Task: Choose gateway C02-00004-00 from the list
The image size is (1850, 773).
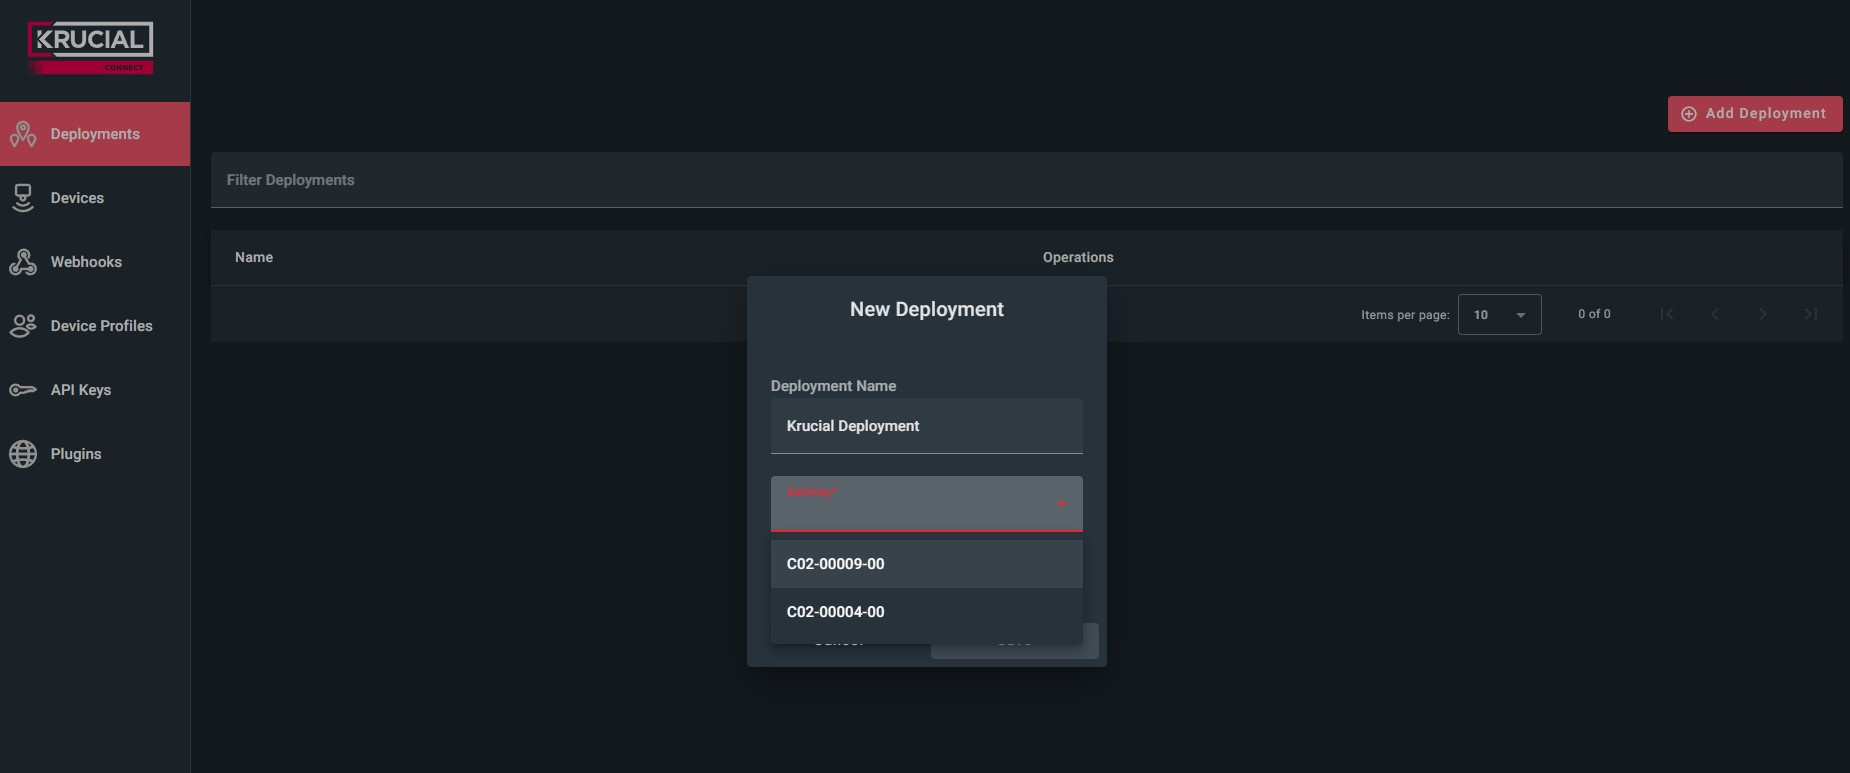Action: click(x=926, y=612)
